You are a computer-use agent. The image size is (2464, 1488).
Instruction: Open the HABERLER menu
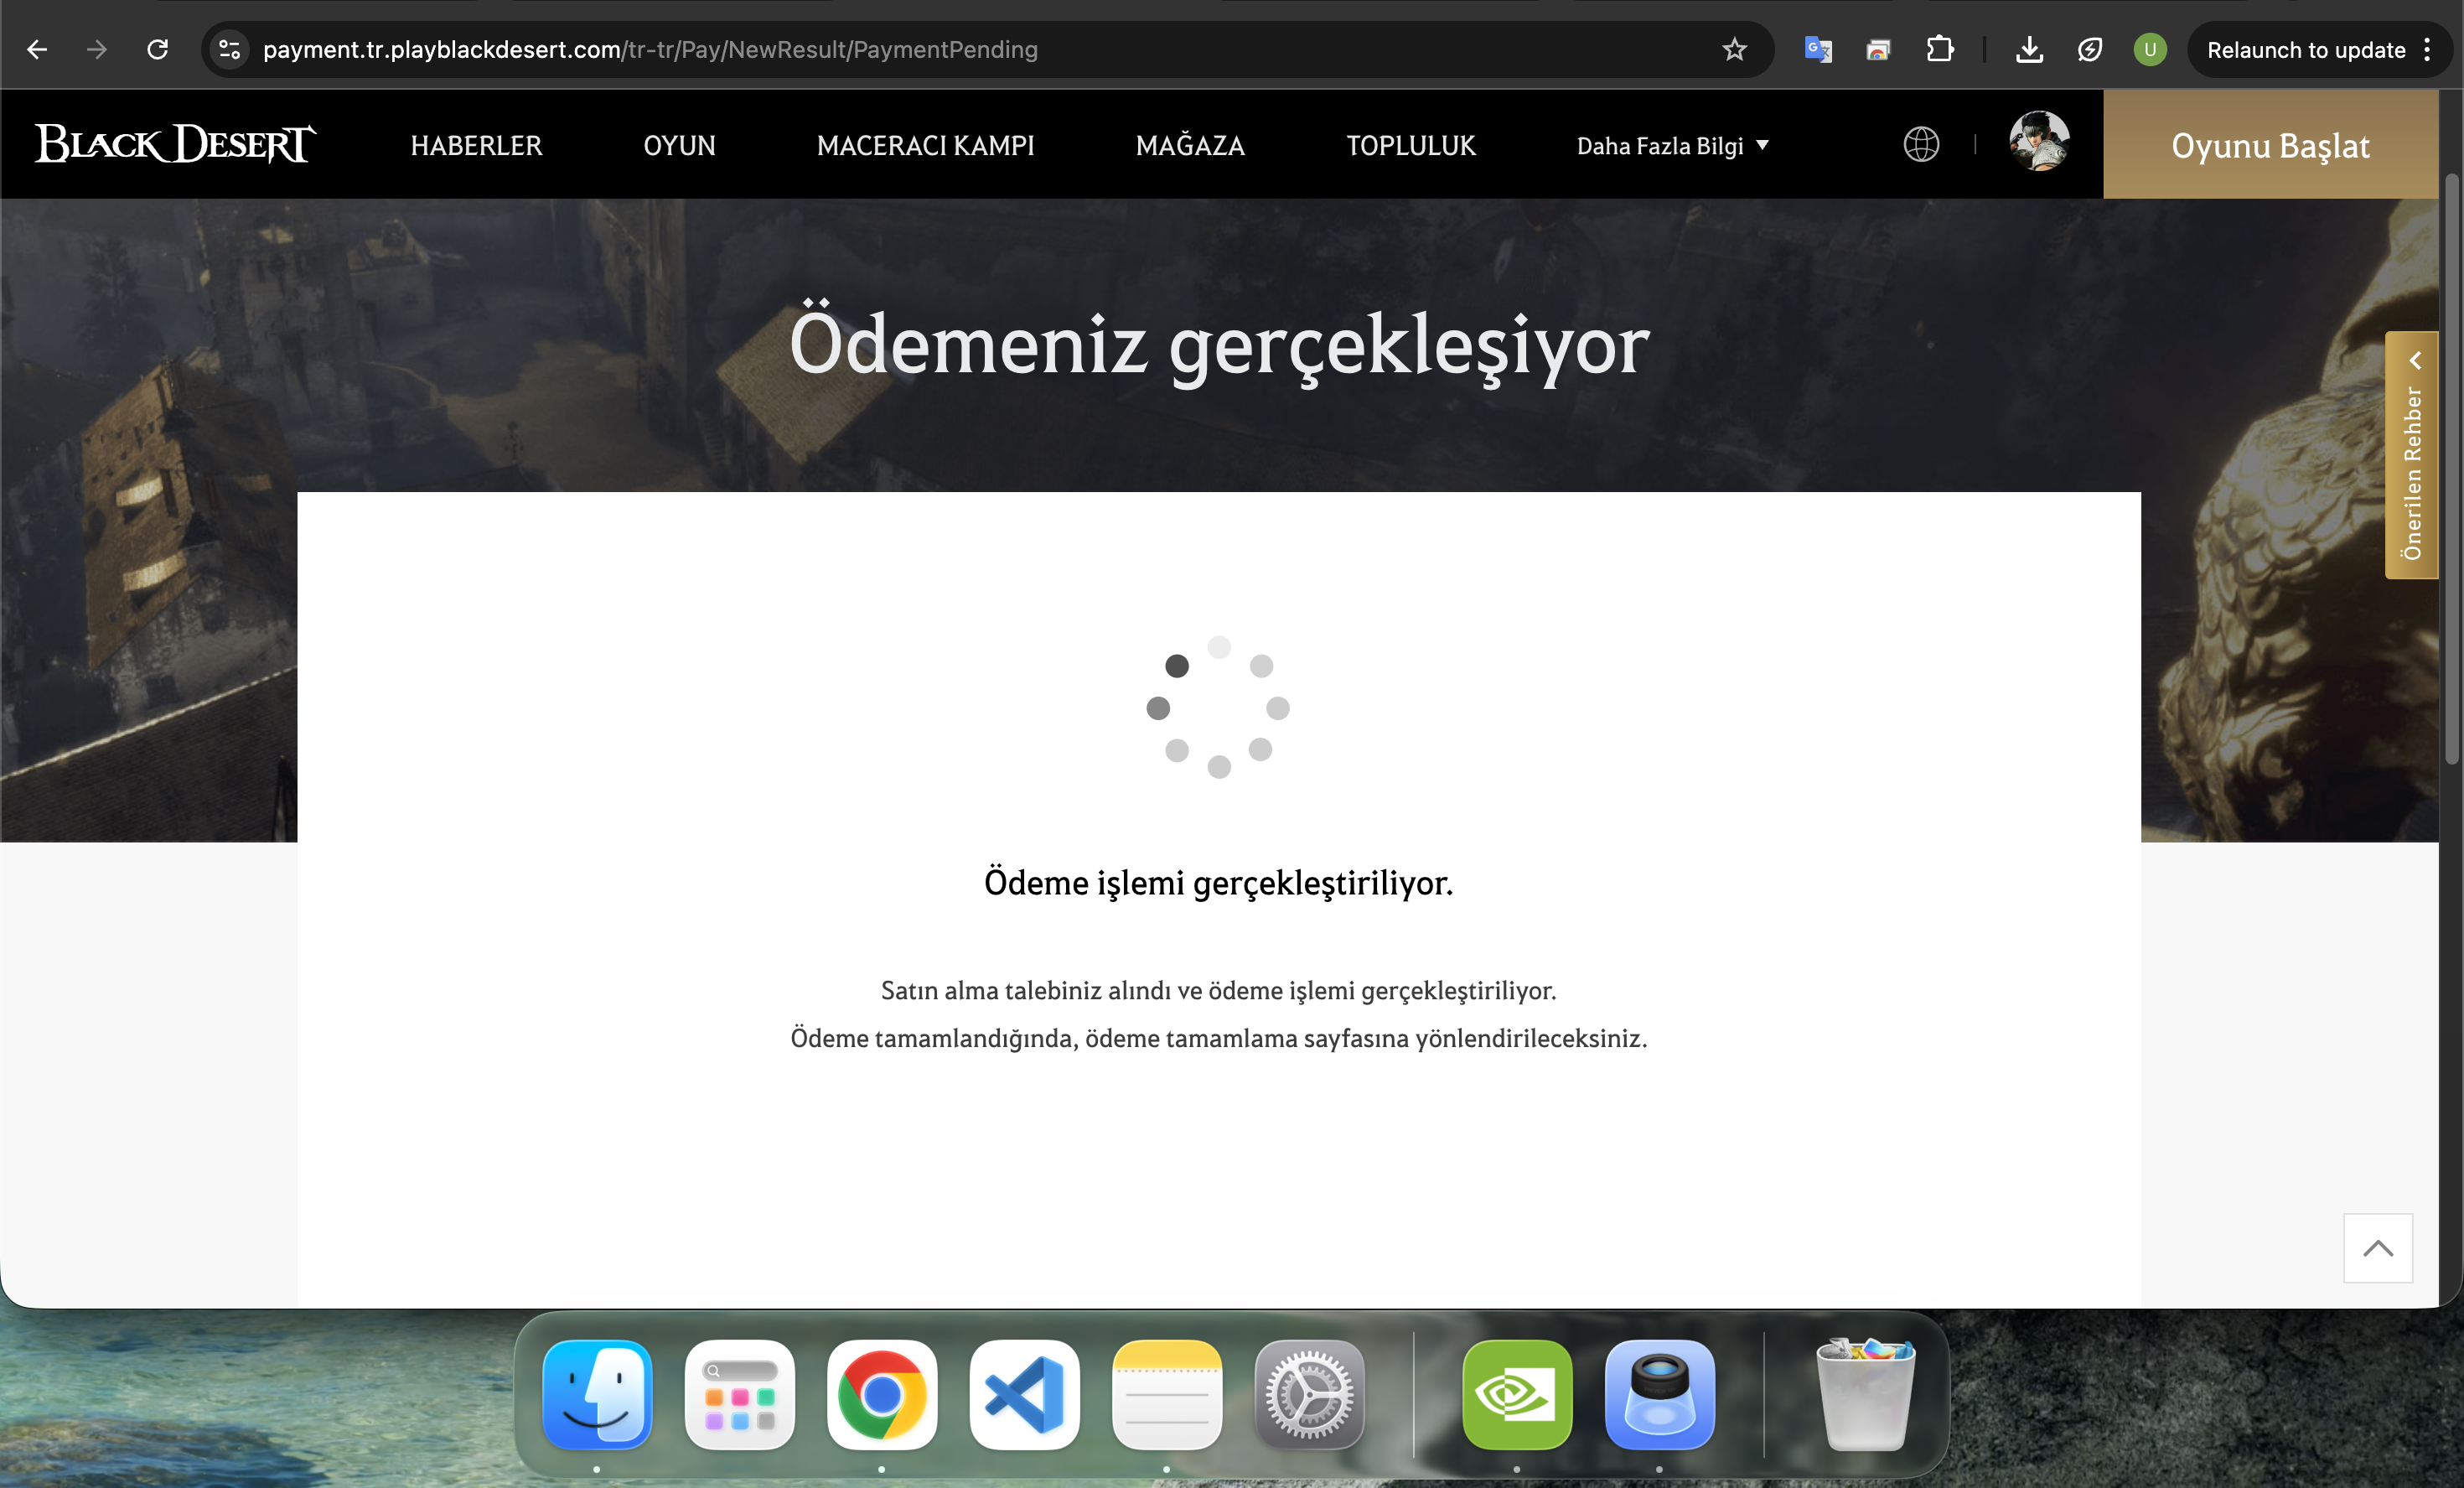[476, 146]
